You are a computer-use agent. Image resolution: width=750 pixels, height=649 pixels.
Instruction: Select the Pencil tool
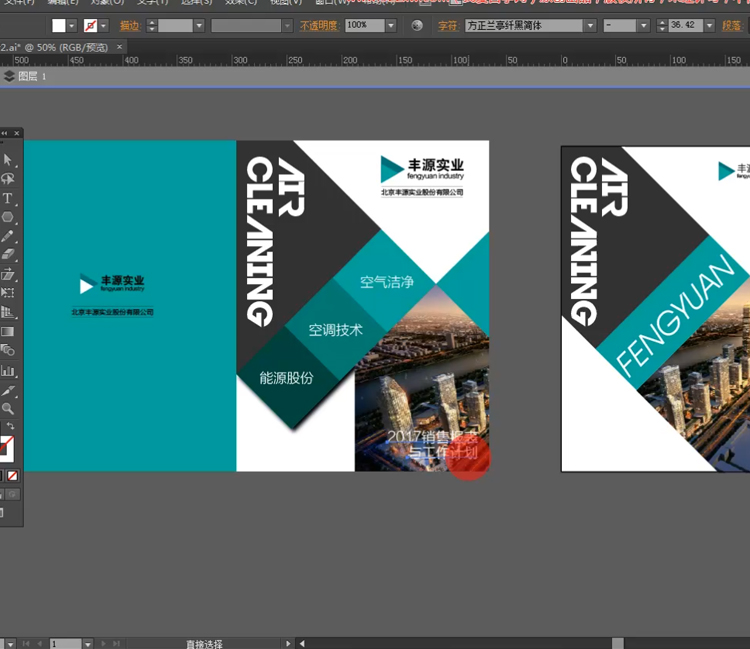tap(7, 236)
